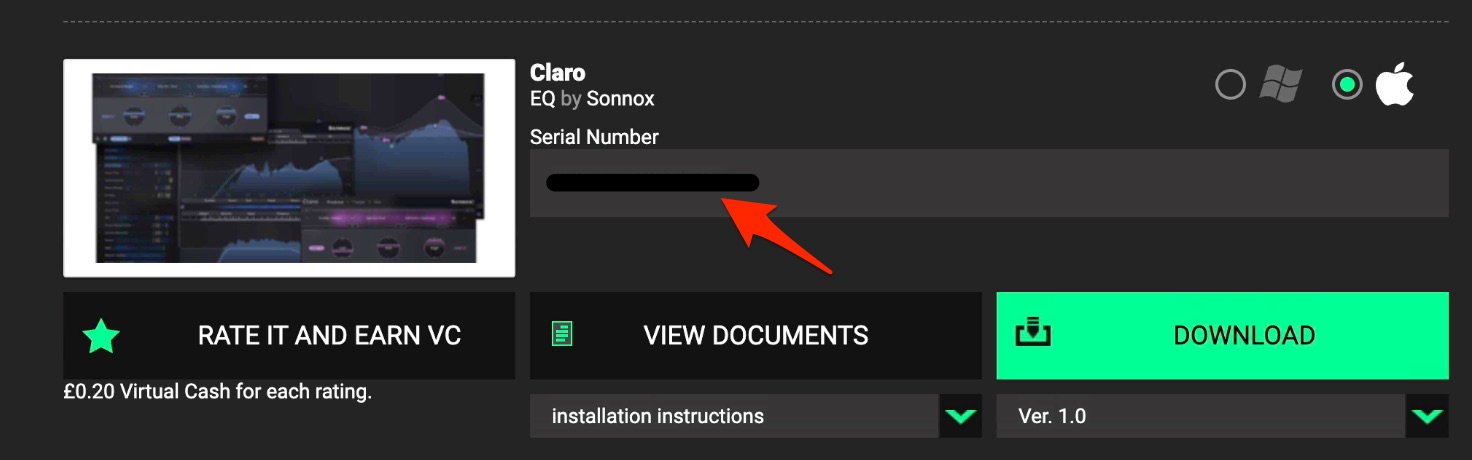Click the download tray icon
The width and height of the screenshot is (1472, 460).
coord(1033,333)
